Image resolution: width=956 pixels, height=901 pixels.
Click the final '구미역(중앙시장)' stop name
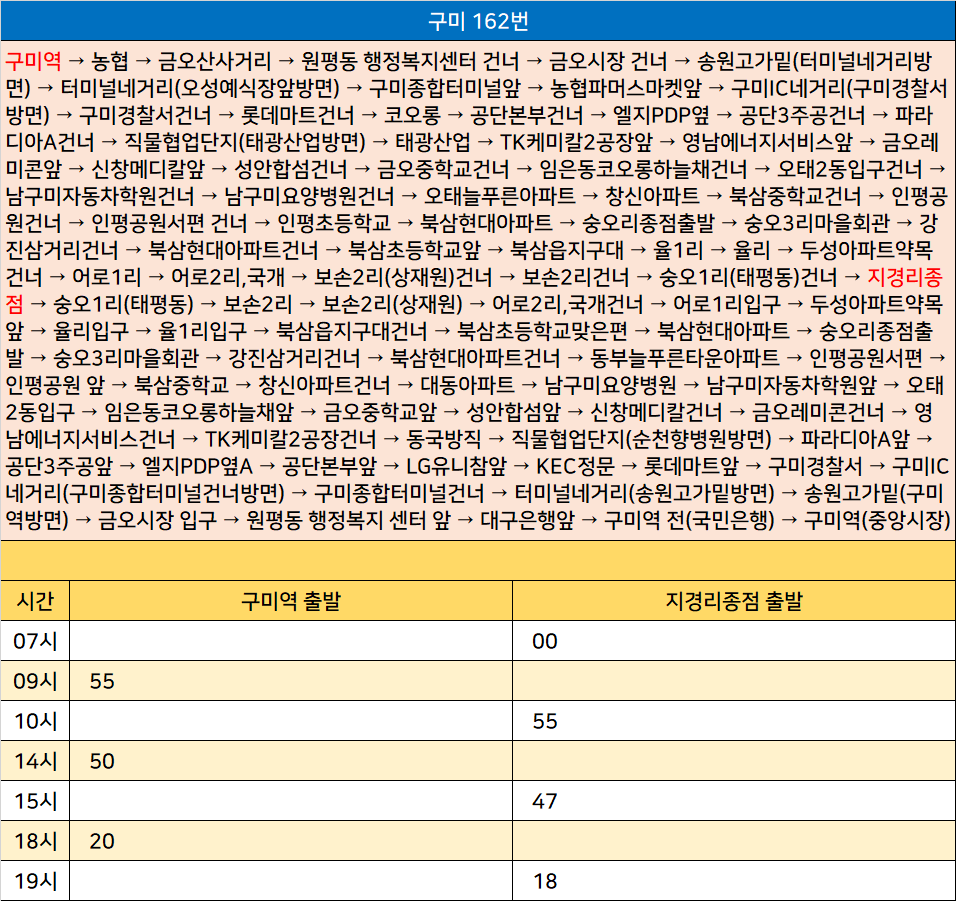tap(877, 519)
